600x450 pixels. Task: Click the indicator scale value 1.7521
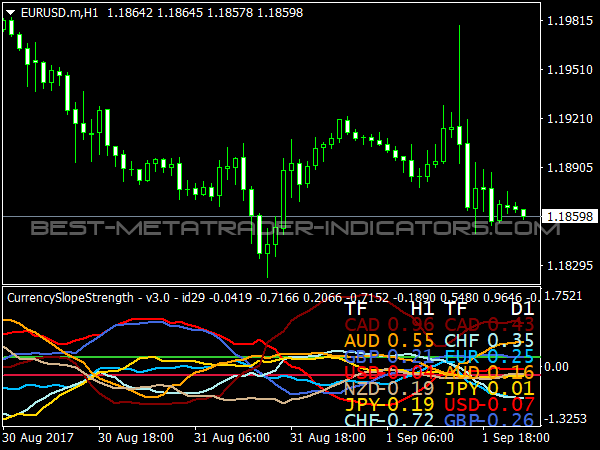click(x=563, y=296)
